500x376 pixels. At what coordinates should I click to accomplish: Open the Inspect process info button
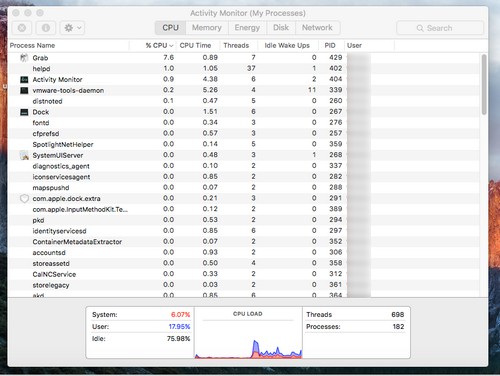(46, 28)
